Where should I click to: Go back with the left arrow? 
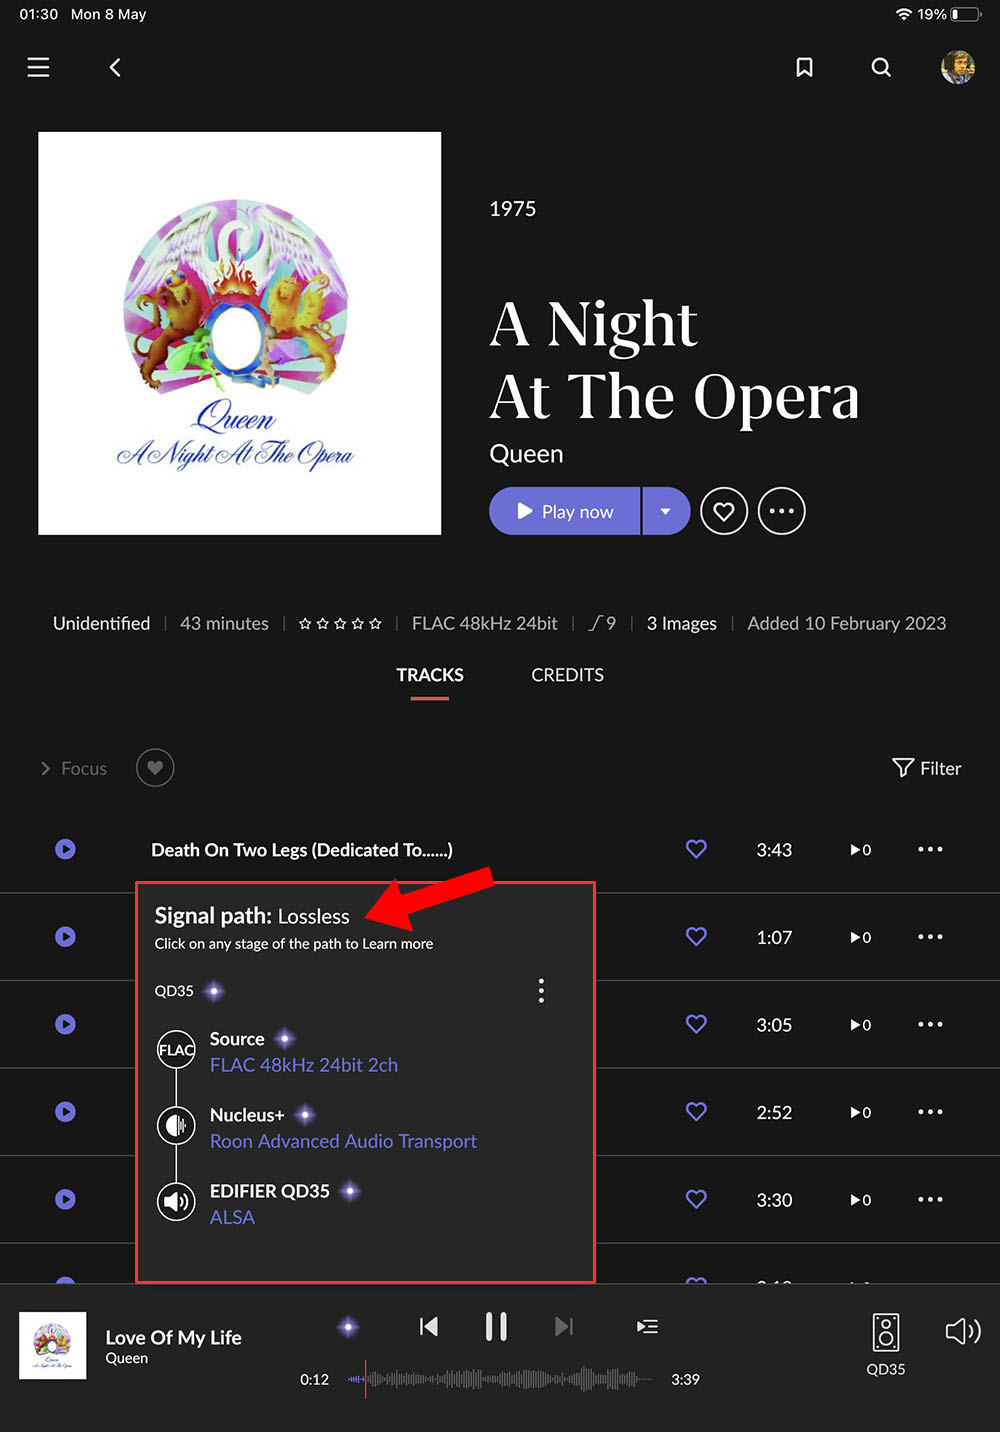[115, 67]
